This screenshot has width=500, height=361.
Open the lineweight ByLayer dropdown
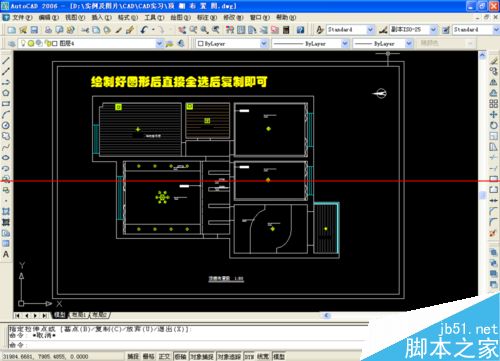409,43
